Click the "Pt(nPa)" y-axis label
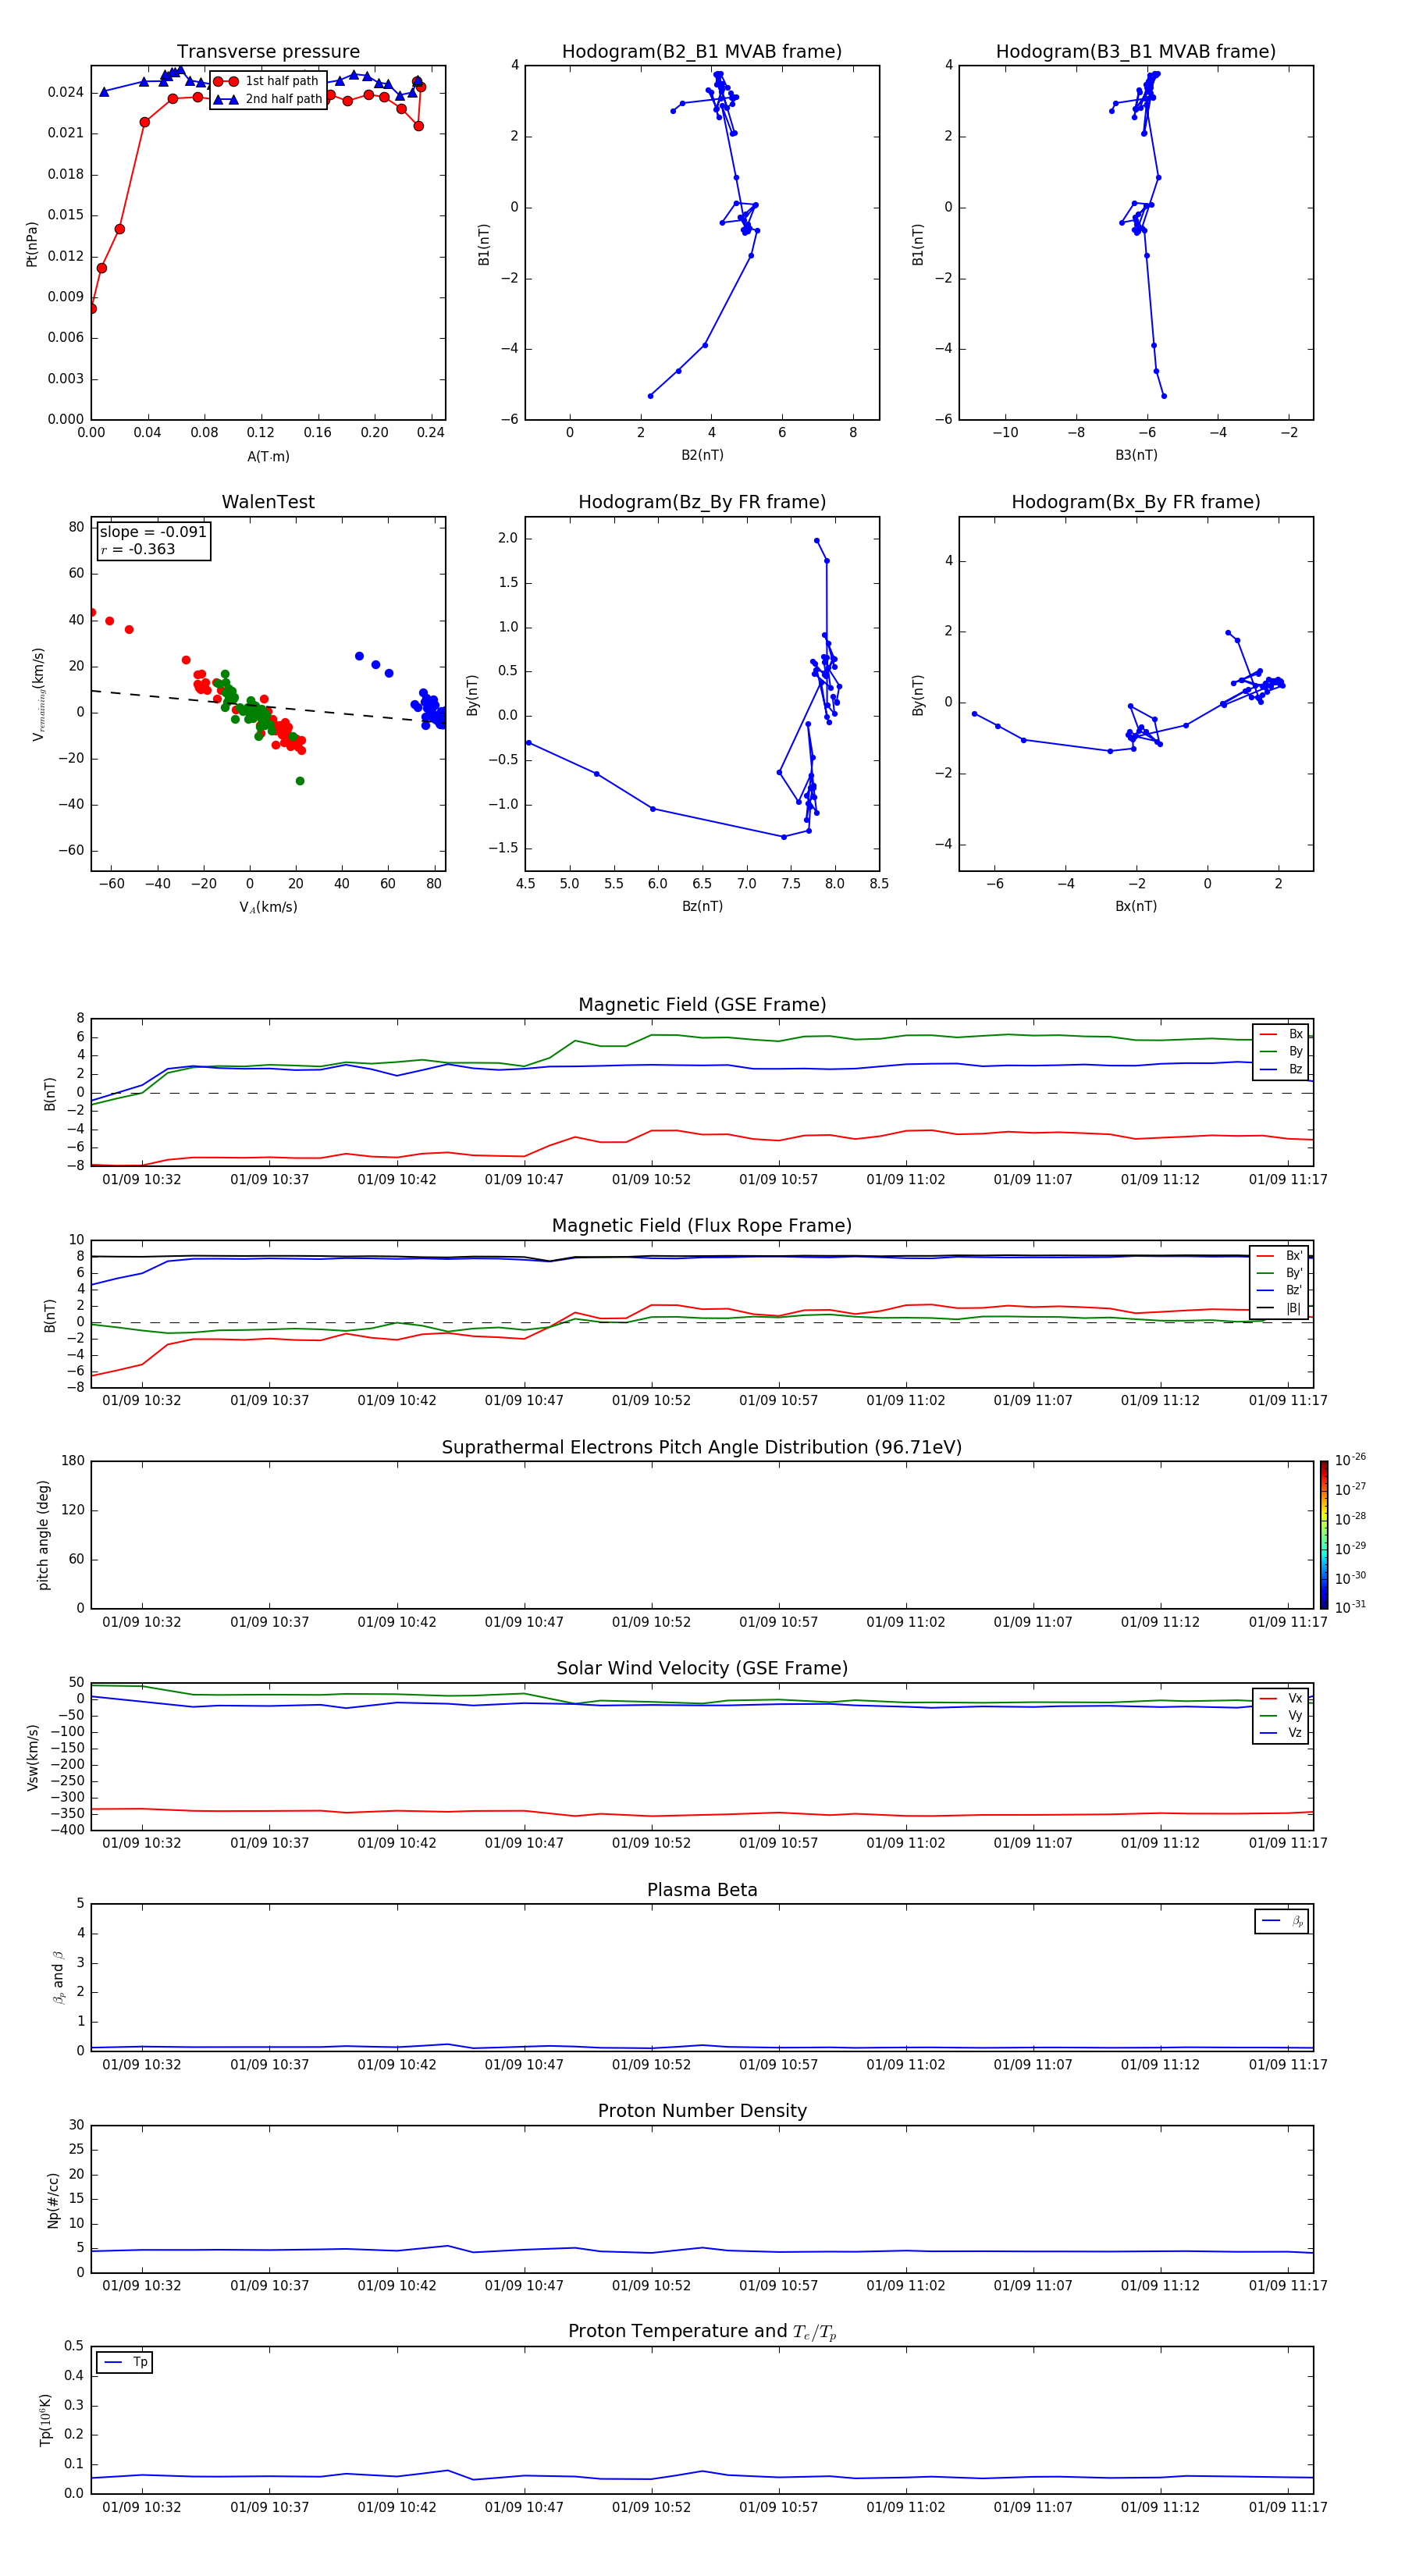The width and height of the screenshot is (1405, 2576). coord(31,243)
